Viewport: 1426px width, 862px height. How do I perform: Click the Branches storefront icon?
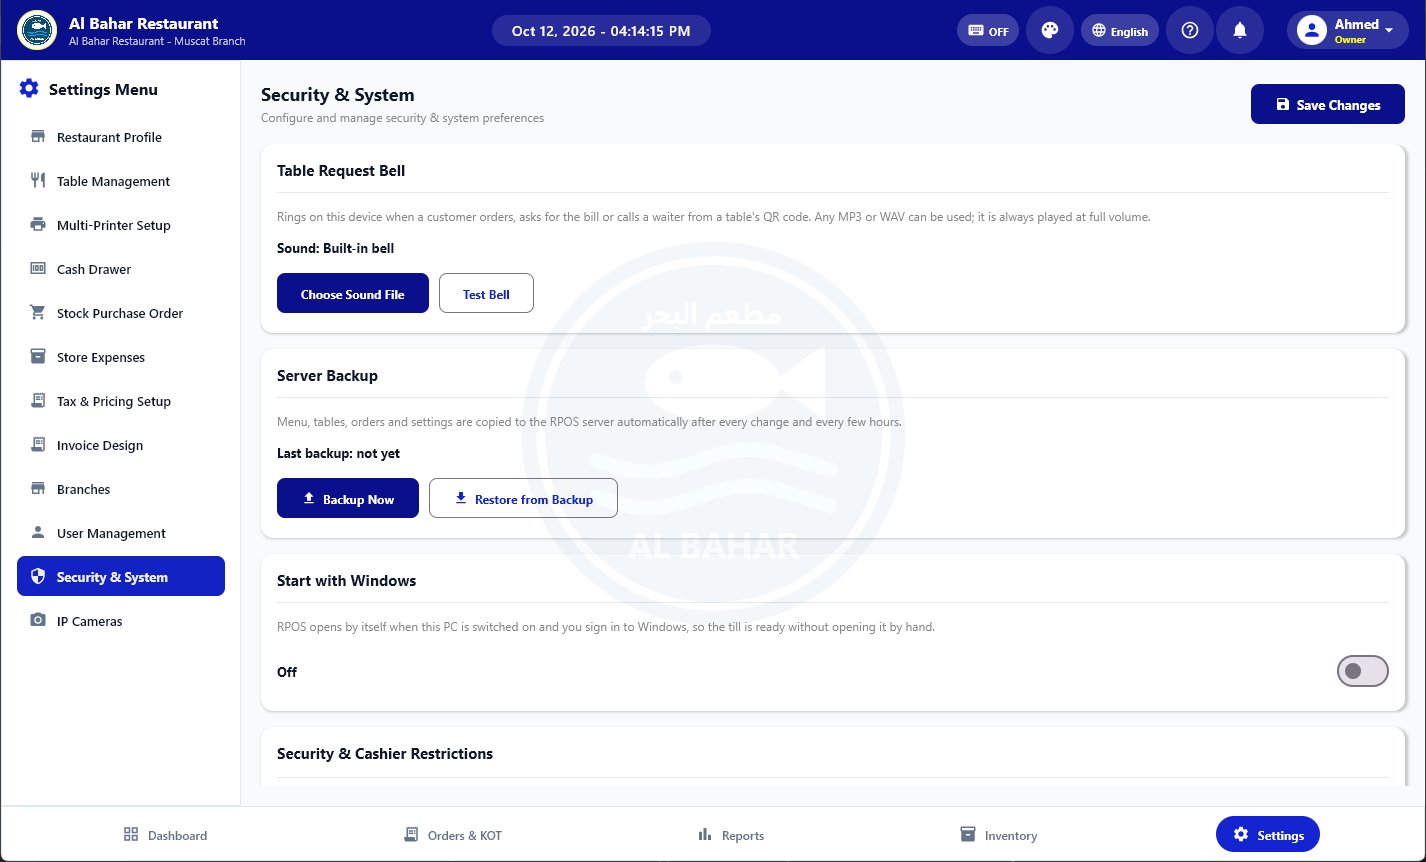pos(38,489)
